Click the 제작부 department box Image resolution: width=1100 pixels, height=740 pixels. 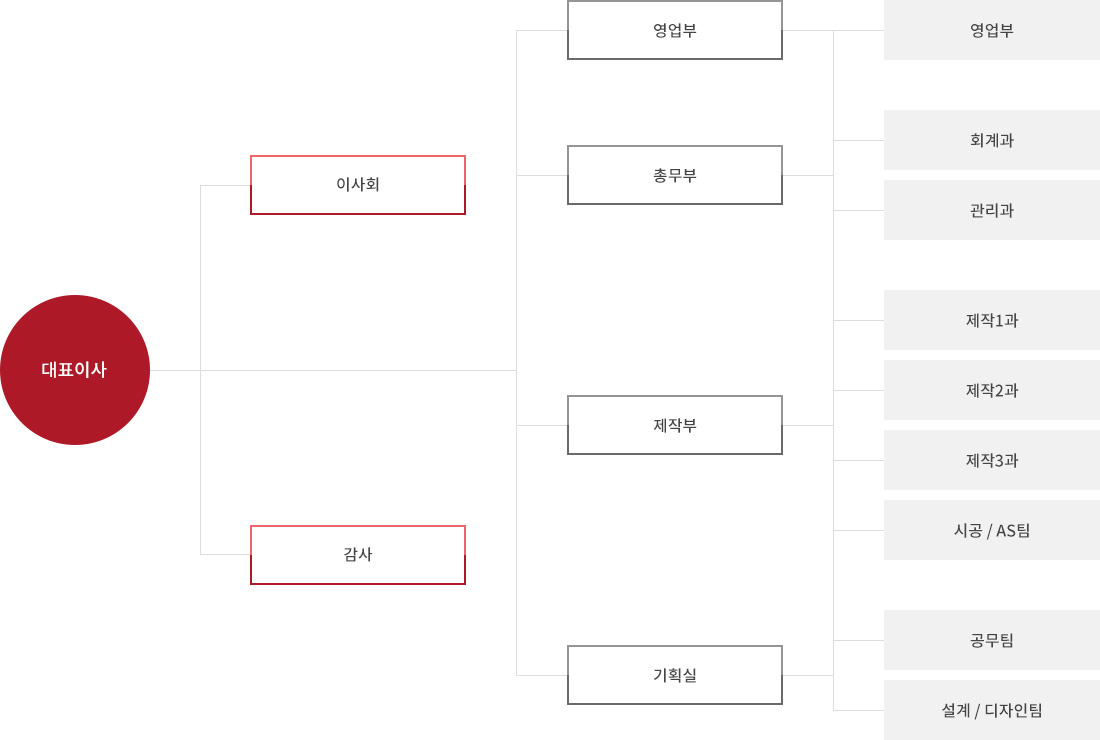(x=675, y=425)
